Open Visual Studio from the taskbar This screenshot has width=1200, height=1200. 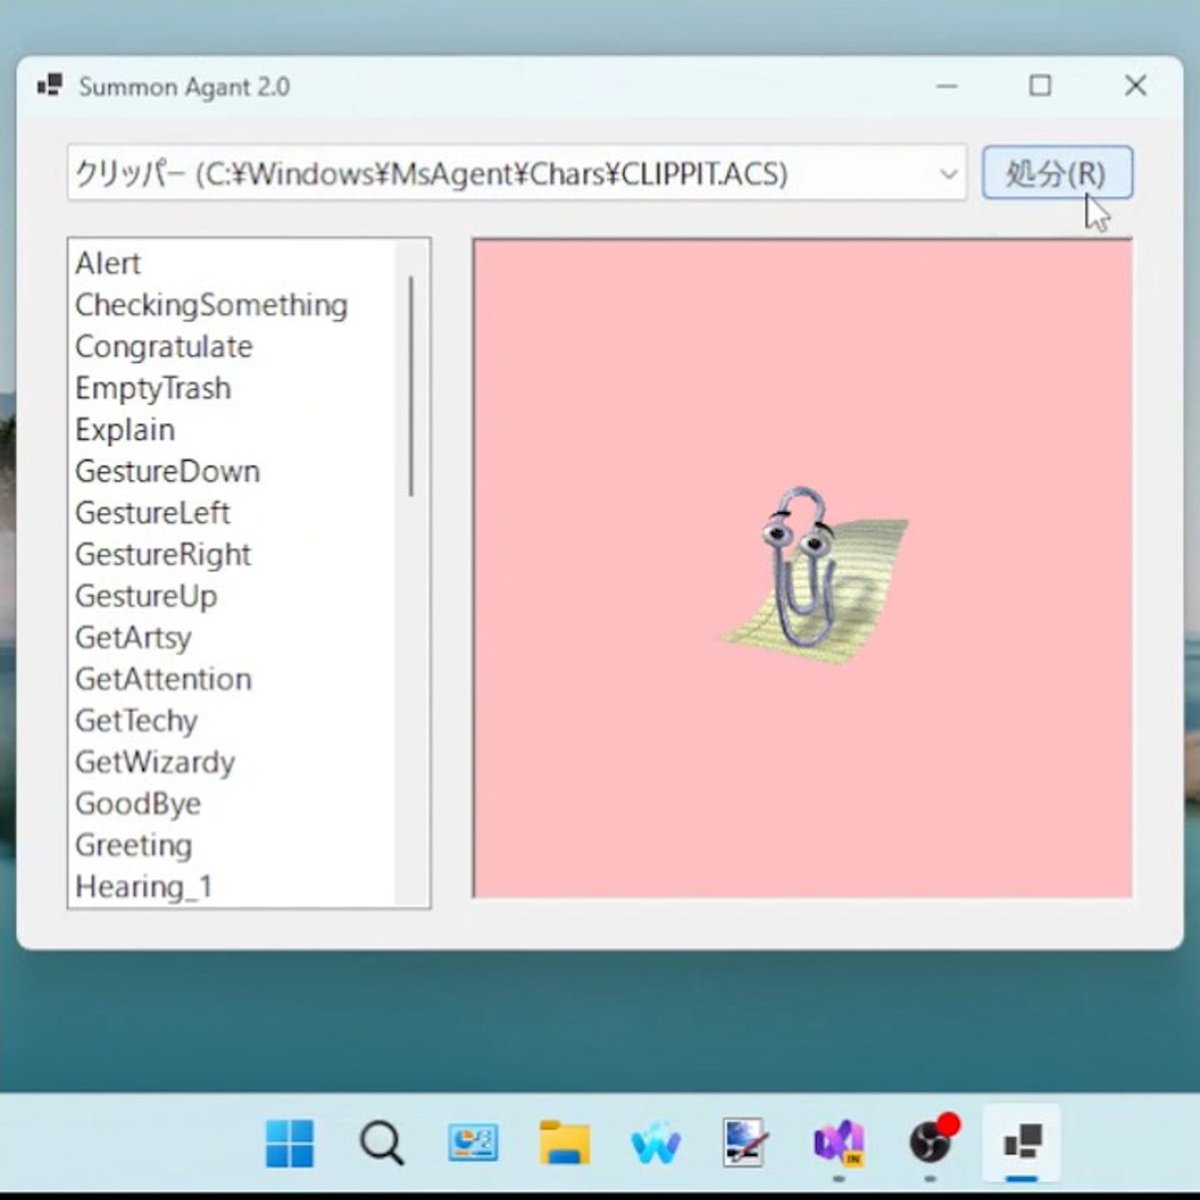coord(839,1143)
